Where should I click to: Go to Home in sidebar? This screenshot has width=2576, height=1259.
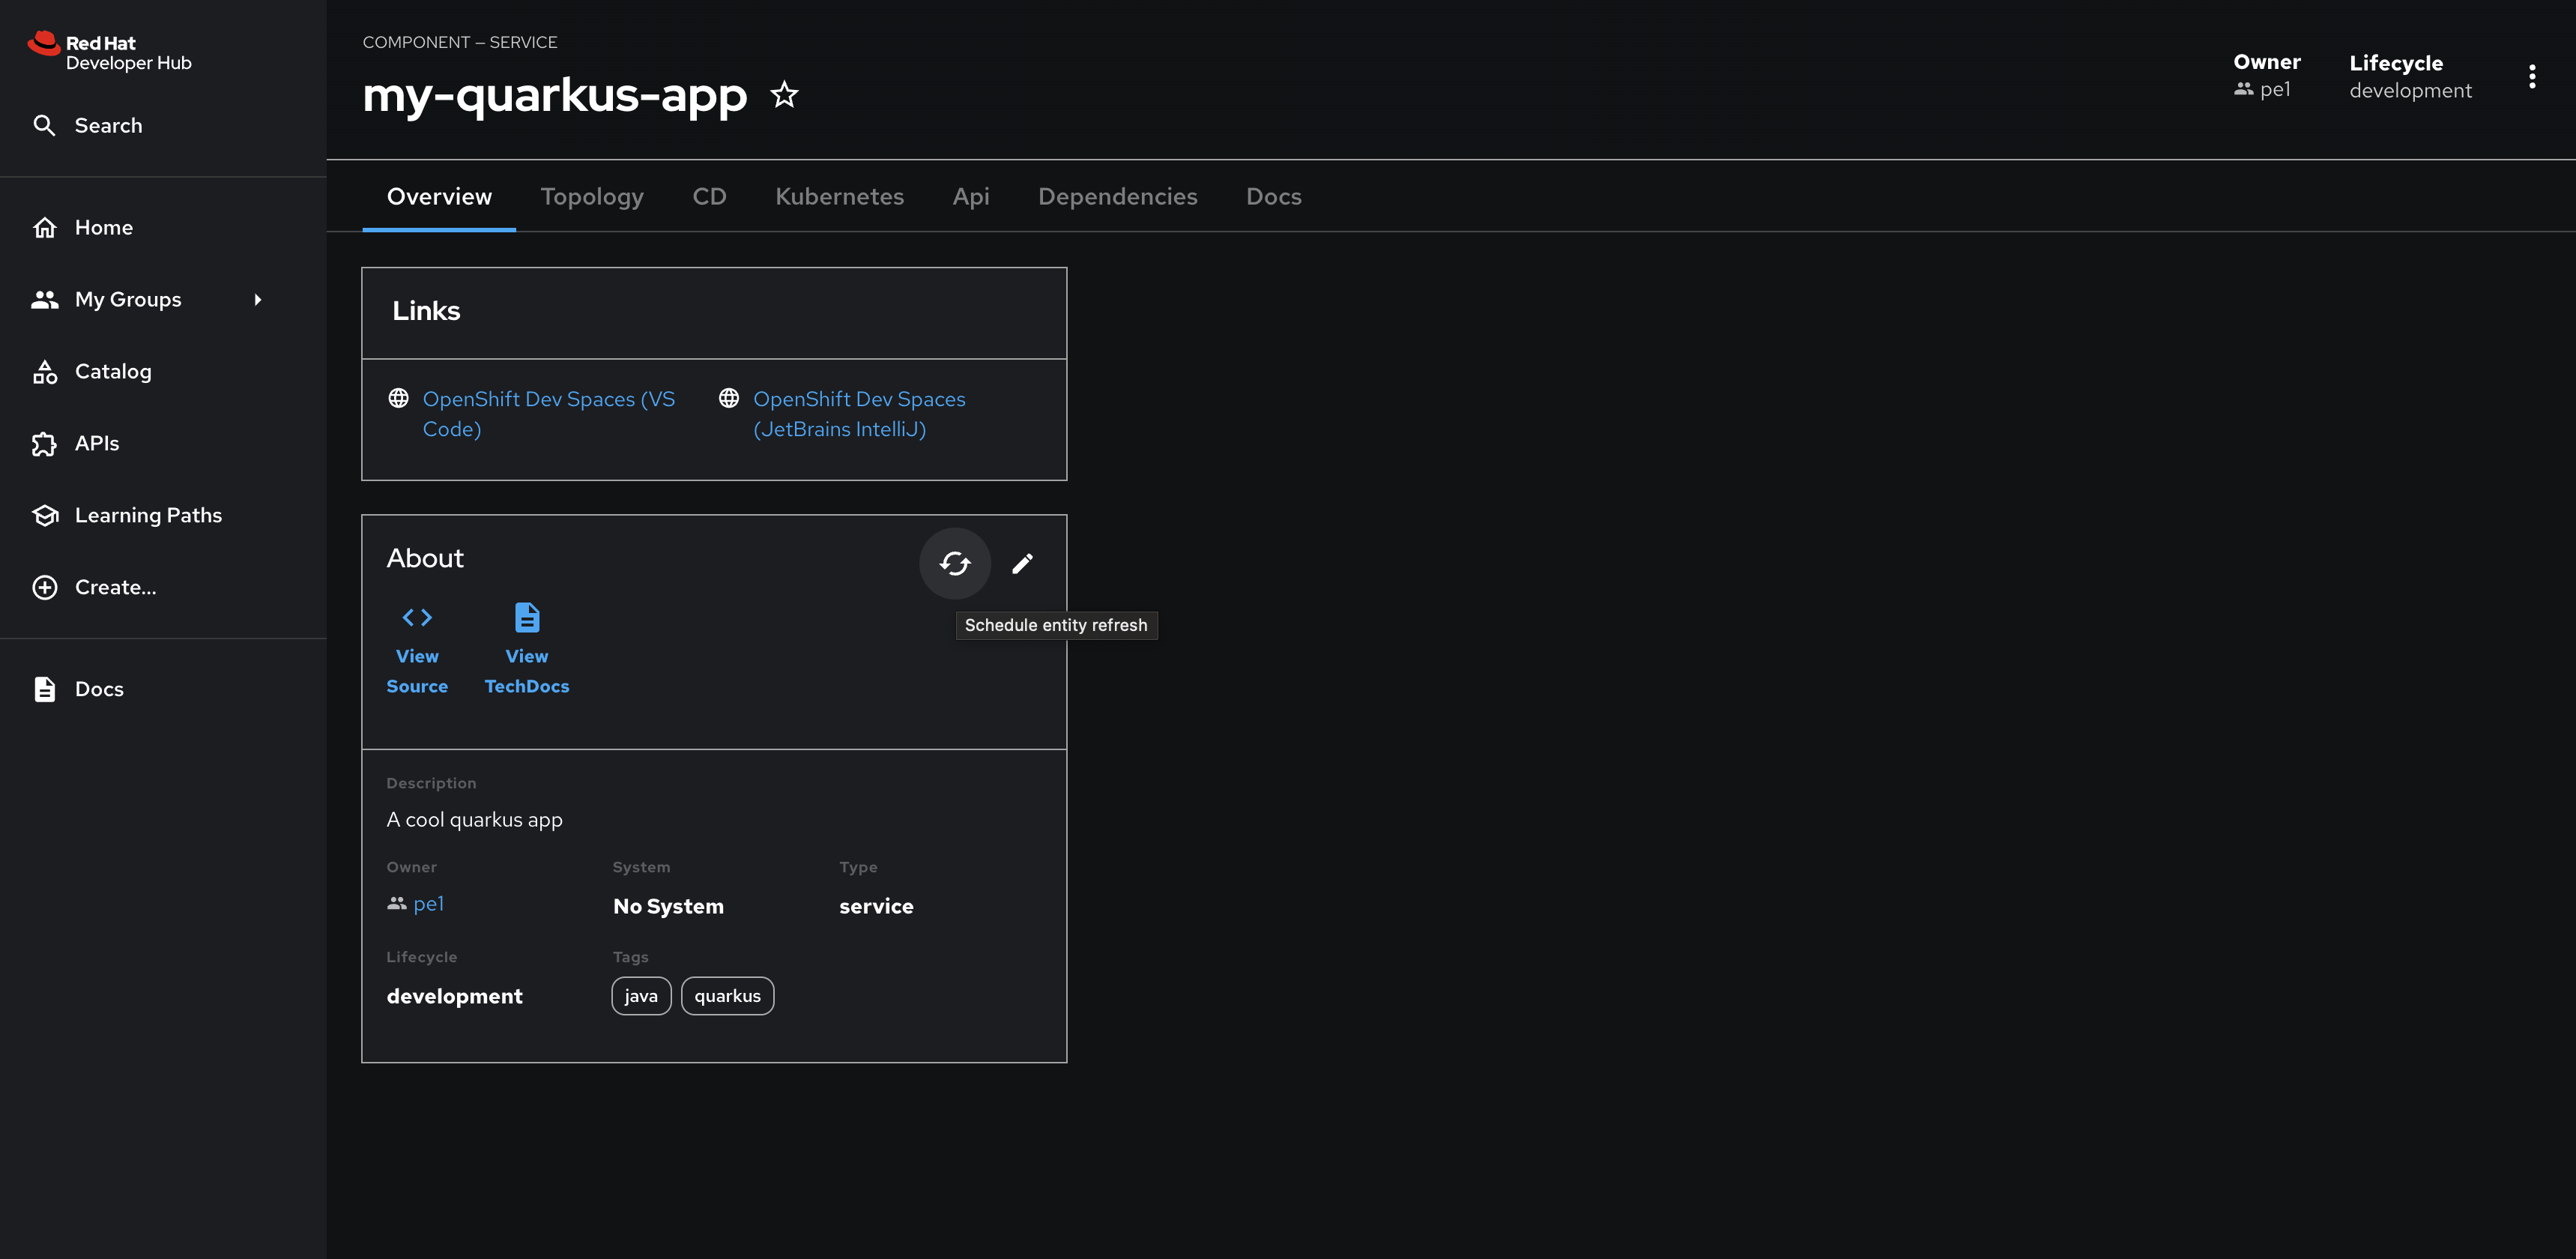pyautogui.click(x=104, y=227)
